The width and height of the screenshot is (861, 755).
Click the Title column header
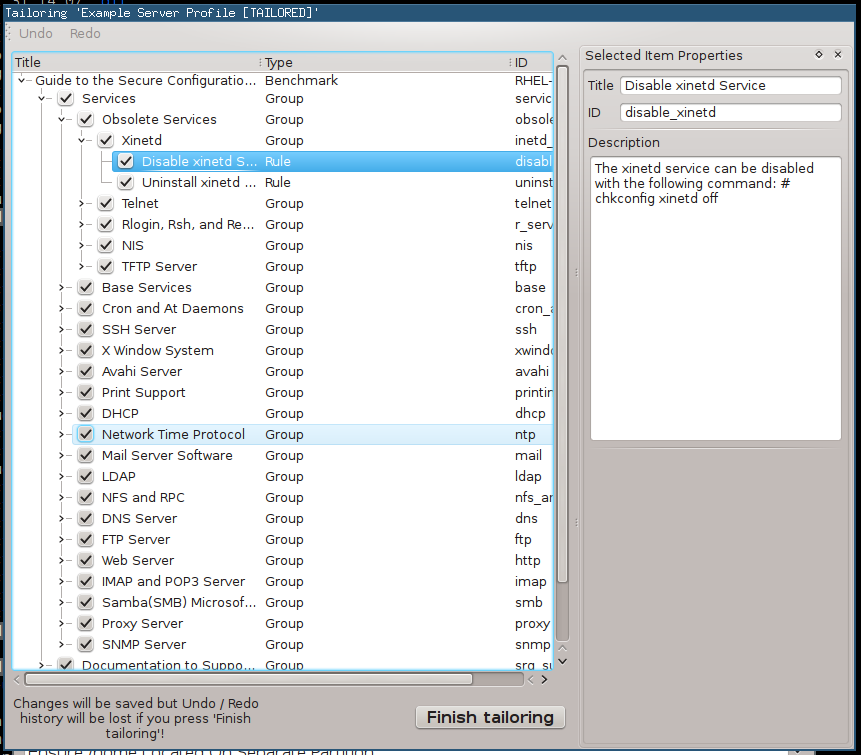pos(136,62)
